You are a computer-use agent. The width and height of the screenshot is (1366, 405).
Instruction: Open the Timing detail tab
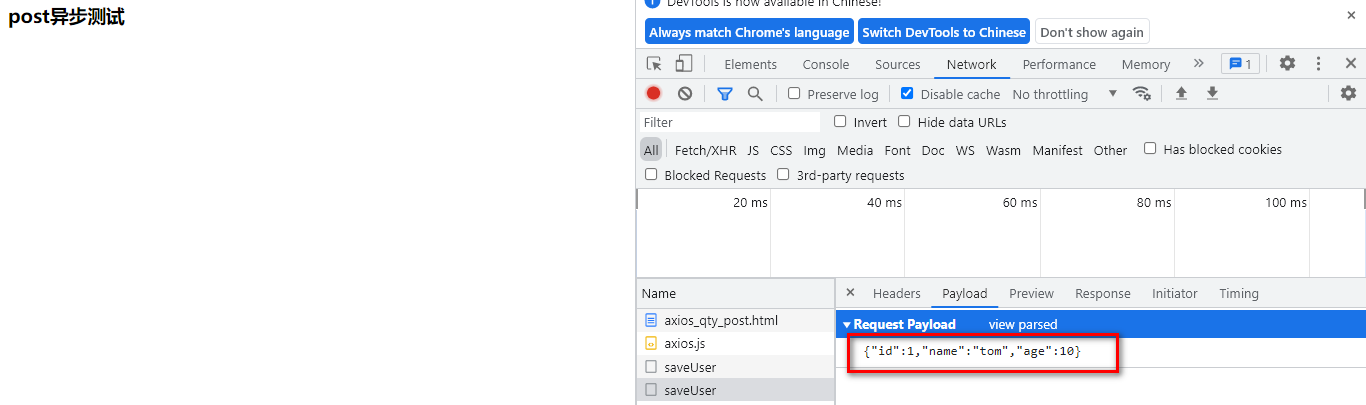pyautogui.click(x=1239, y=293)
